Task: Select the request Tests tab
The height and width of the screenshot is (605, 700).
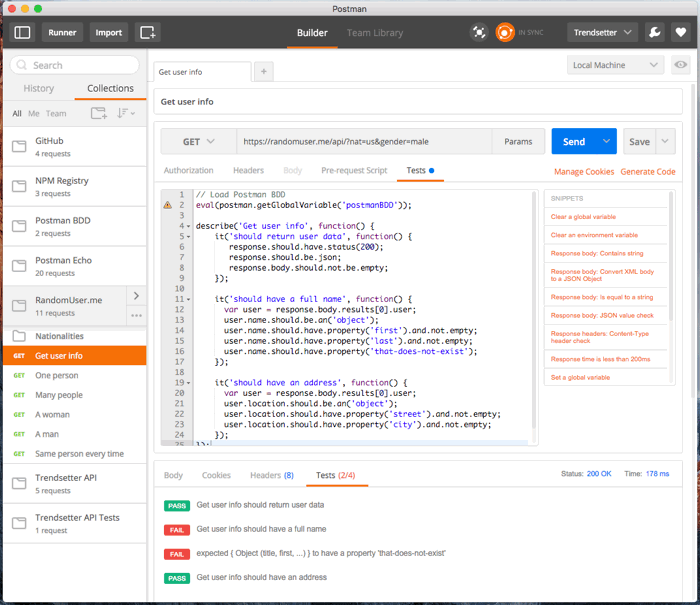Action: (420, 170)
